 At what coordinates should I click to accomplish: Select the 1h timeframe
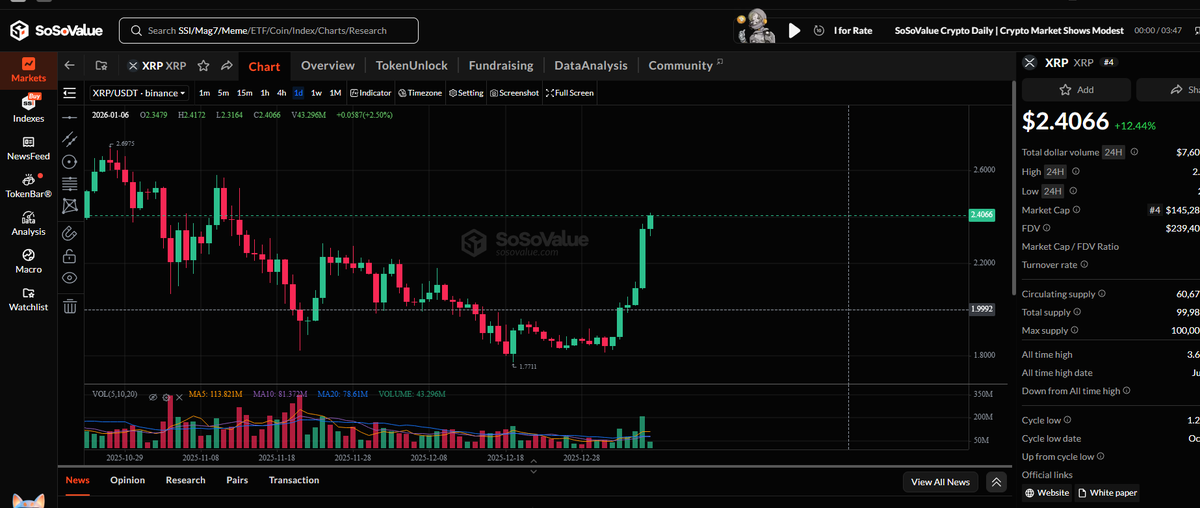[x=265, y=93]
